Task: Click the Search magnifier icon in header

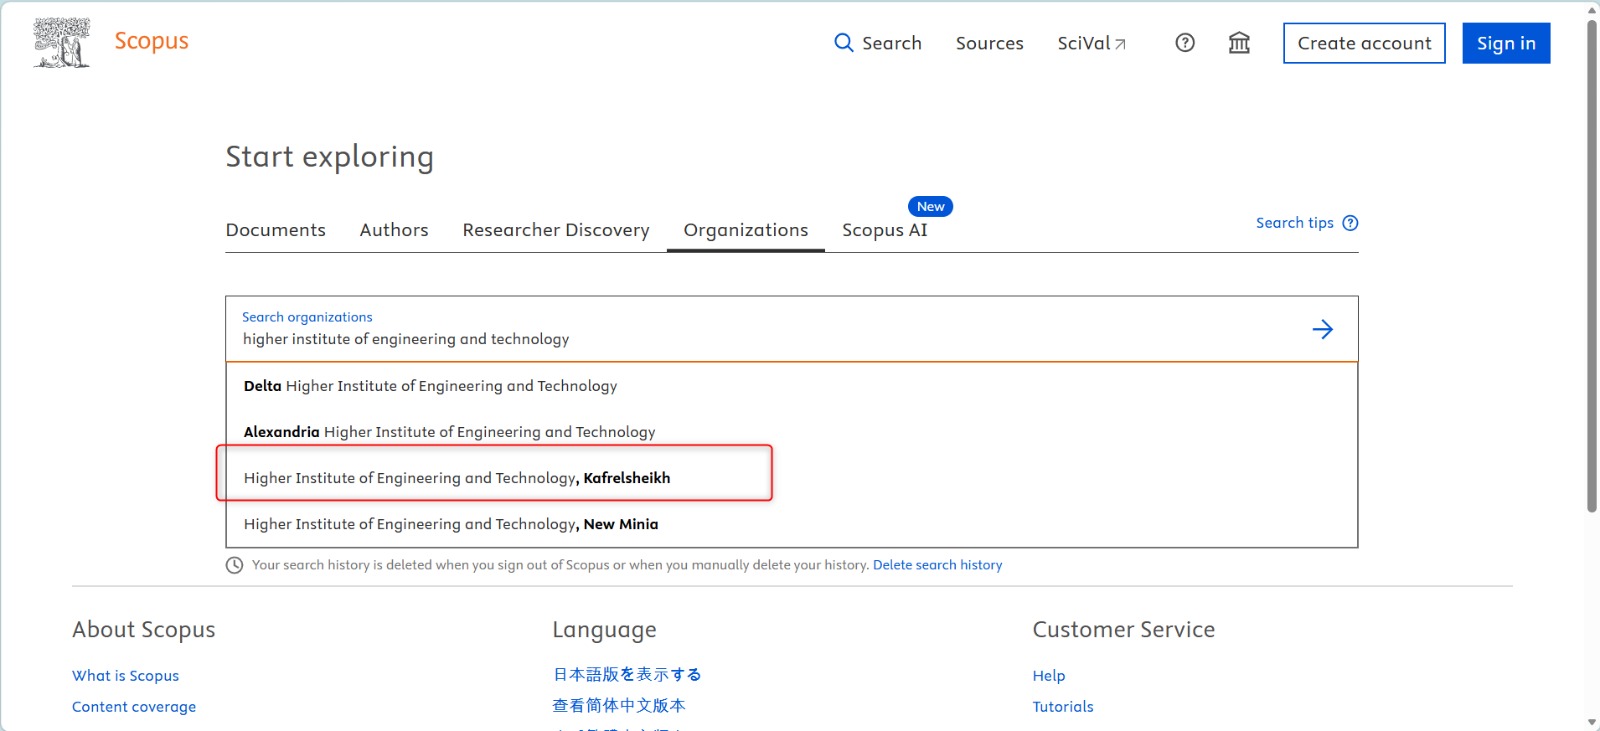Action: coord(844,43)
